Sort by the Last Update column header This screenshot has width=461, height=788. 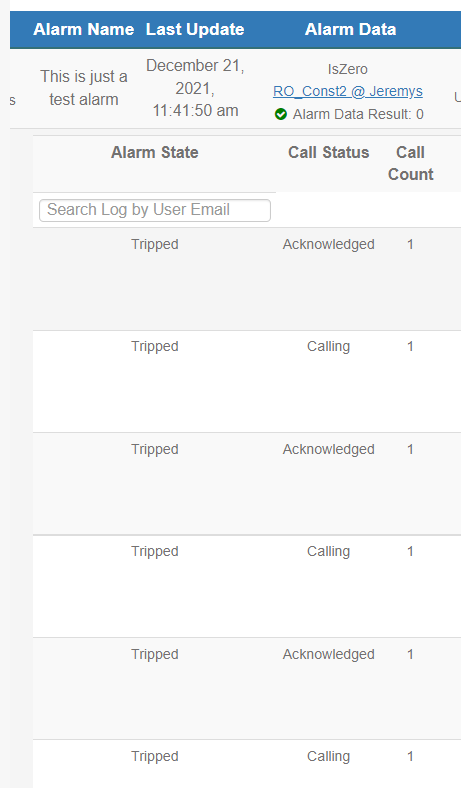195,29
